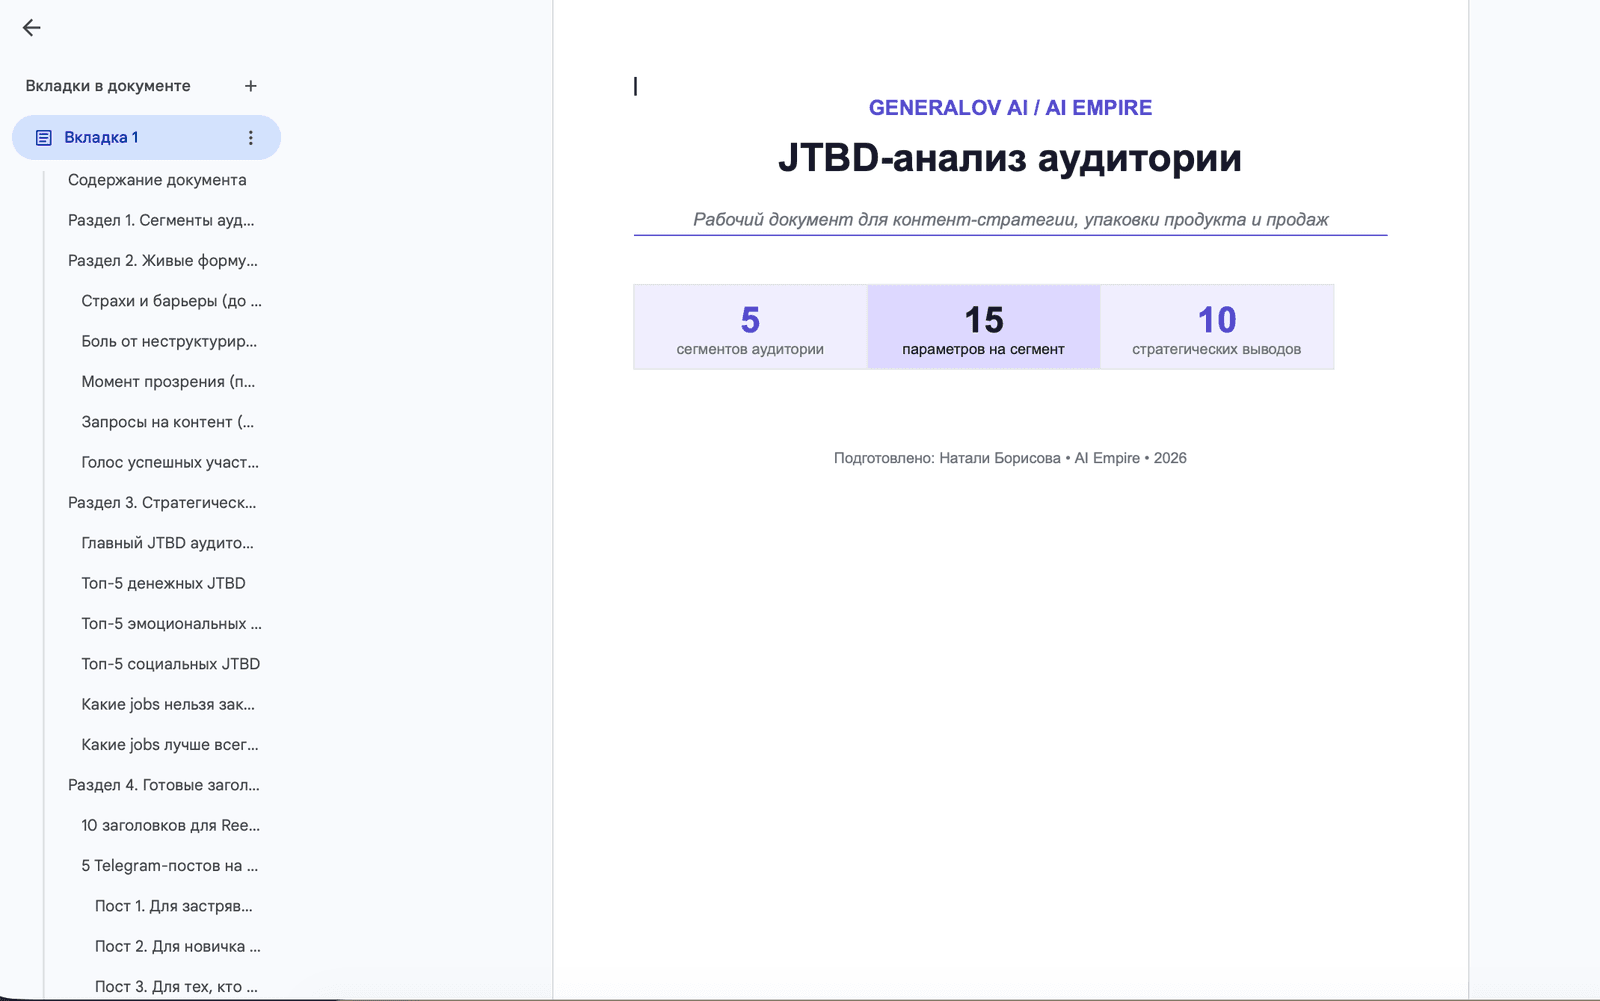
Task: Click the back arrow icon
Action: 32,28
